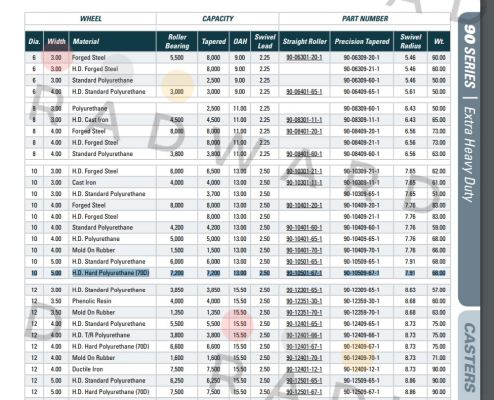This screenshot has width=494, height=400.
Task: Select the Tapered capacity column header
Action: [213, 42]
